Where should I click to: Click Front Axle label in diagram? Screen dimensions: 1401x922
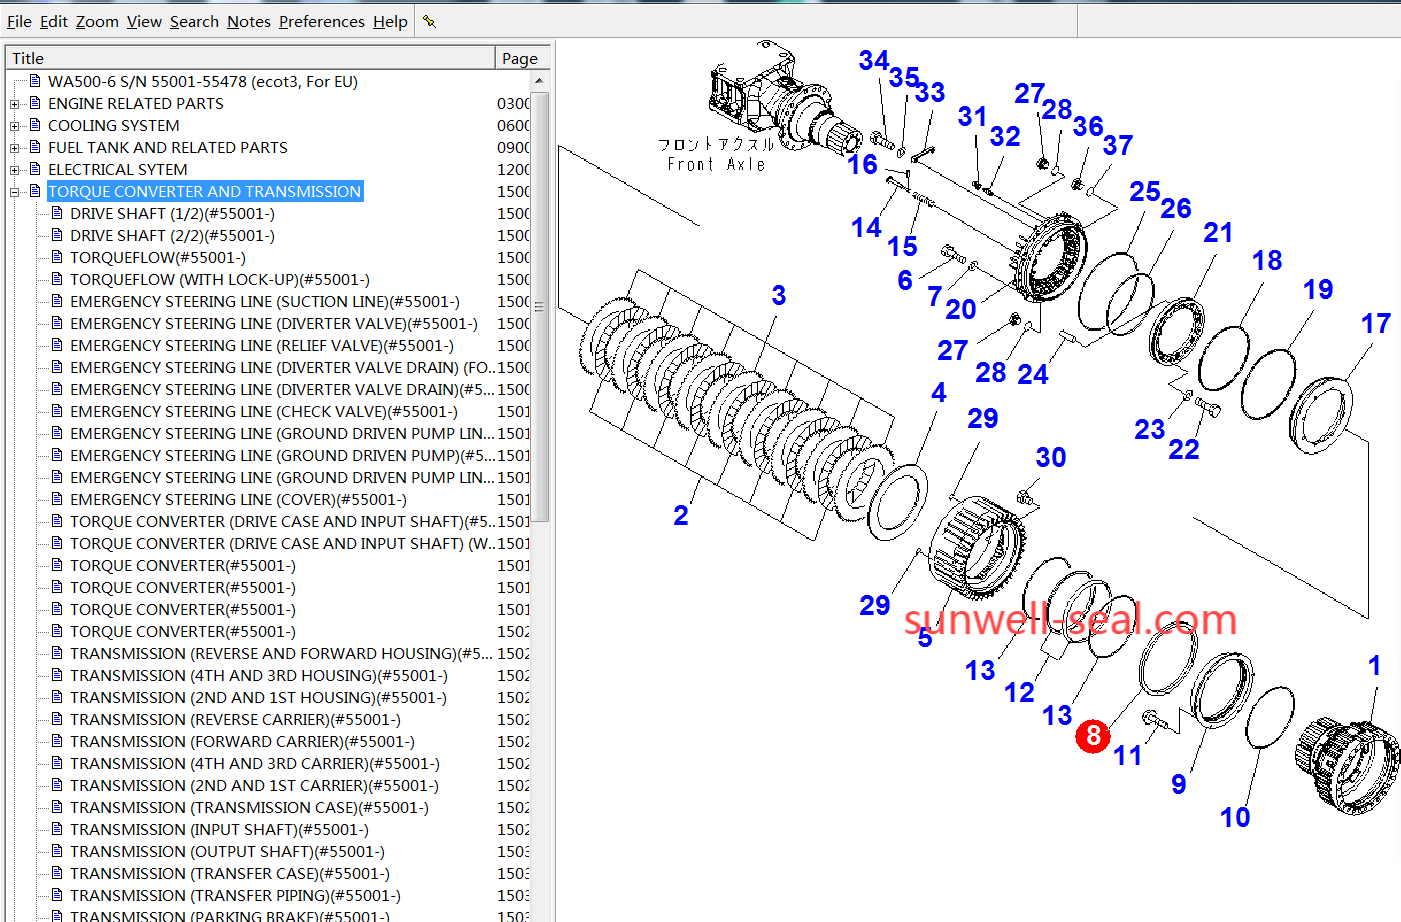click(716, 164)
